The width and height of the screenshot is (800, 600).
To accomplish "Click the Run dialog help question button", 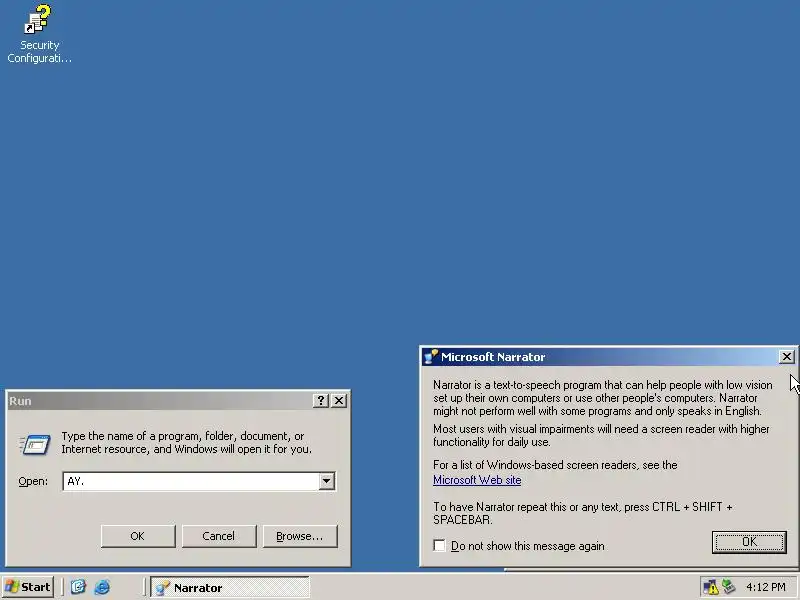I will pos(320,401).
